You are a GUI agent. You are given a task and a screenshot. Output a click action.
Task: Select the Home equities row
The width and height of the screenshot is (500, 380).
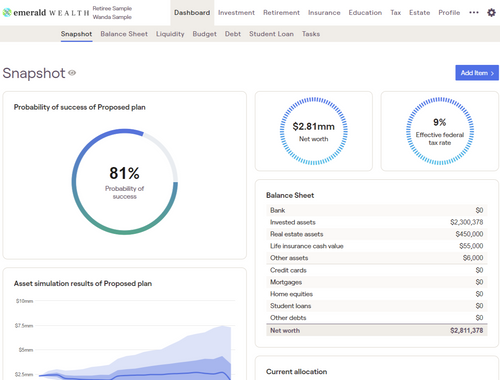point(377,294)
